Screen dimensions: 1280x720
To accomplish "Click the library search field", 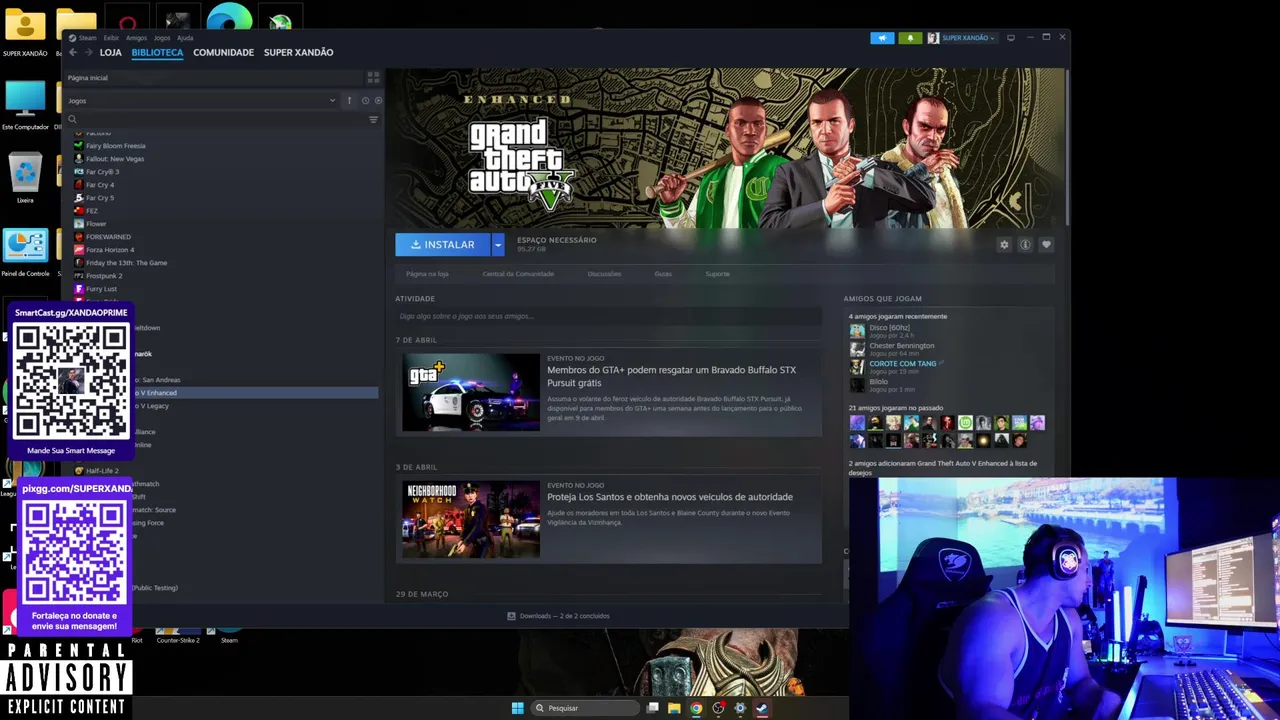I will (x=215, y=119).
